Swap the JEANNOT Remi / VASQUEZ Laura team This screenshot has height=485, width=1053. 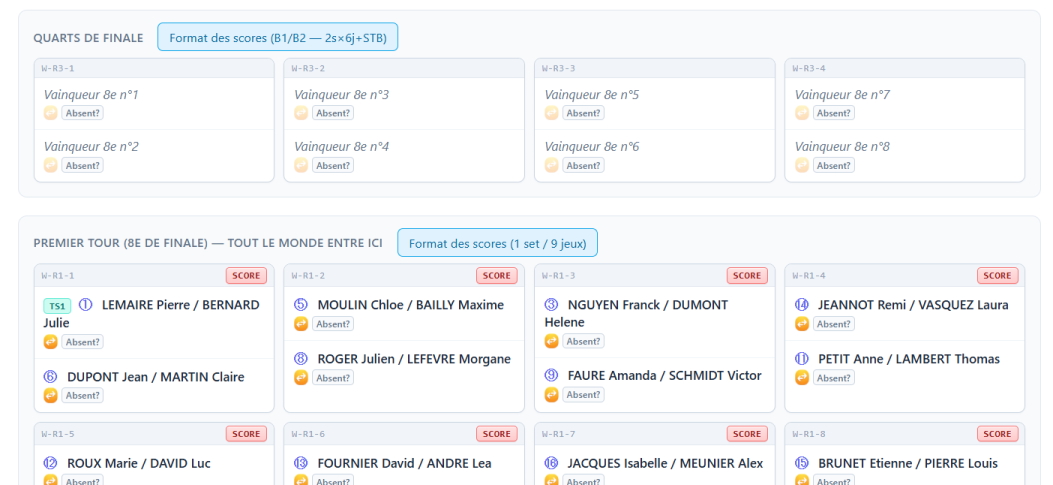tap(802, 324)
